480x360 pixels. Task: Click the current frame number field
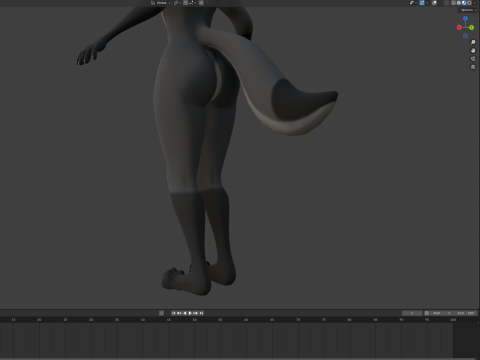412,313
